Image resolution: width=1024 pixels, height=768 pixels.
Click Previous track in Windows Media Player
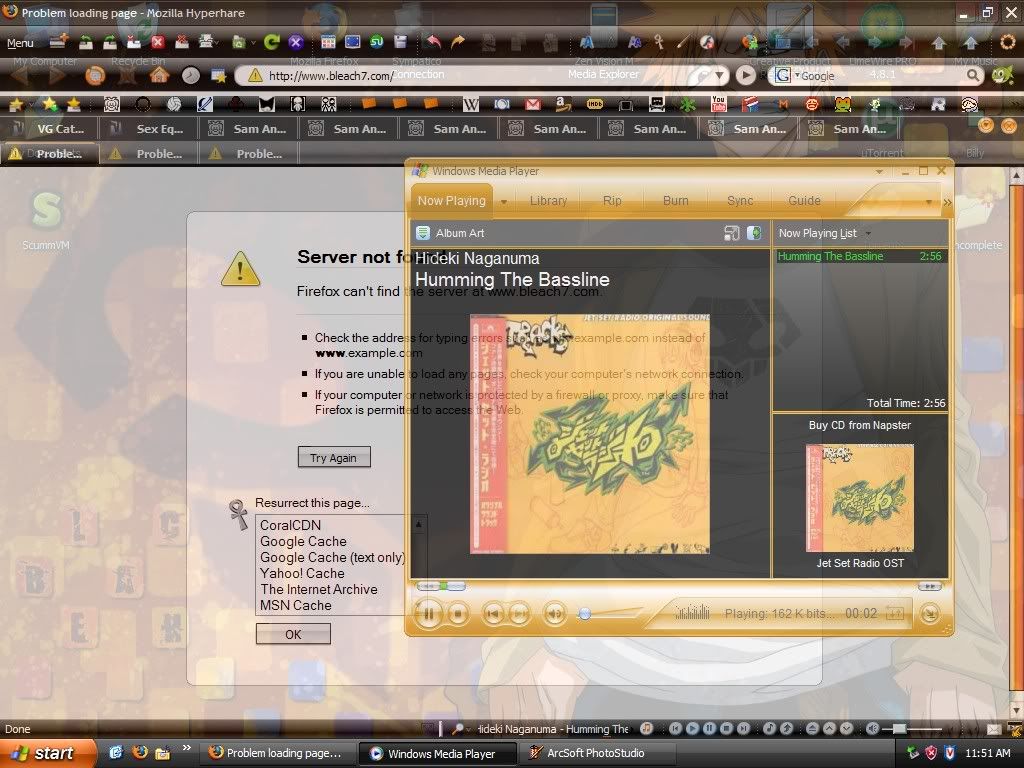point(493,614)
